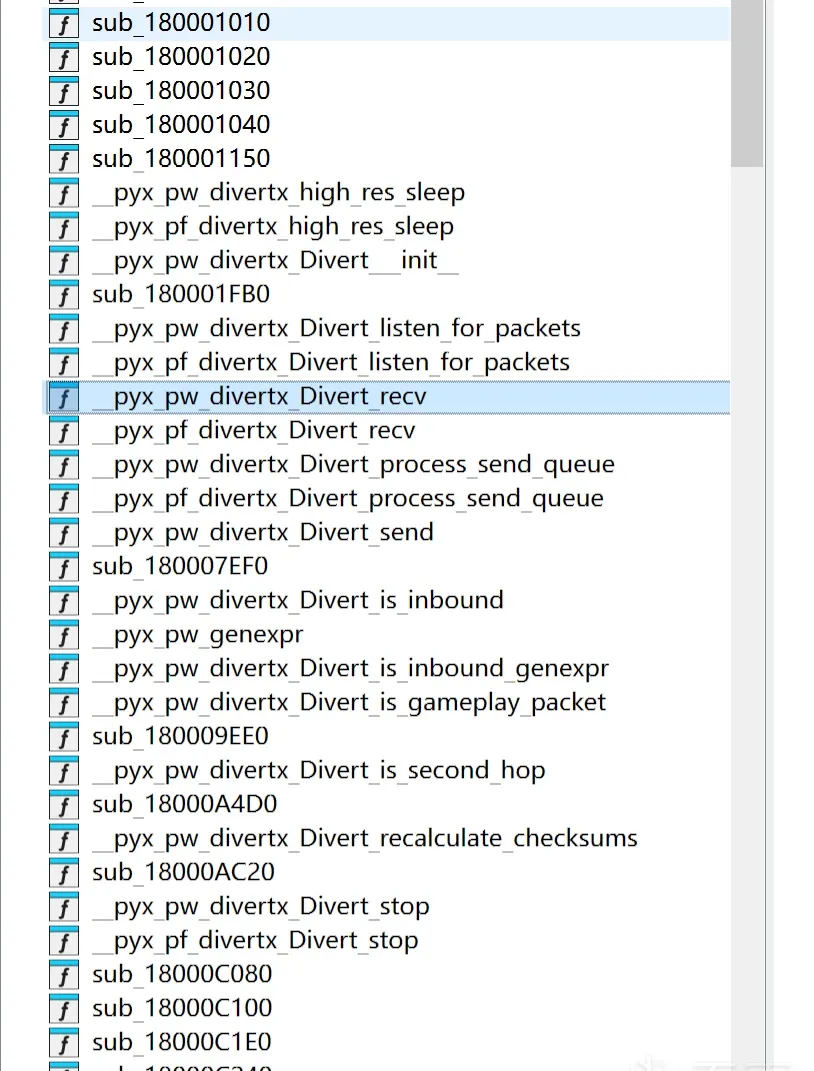Click function icon beside __pyx_pw_divertx_Divert_is_inbound
The height and width of the screenshot is (1071, 814).
64,602
